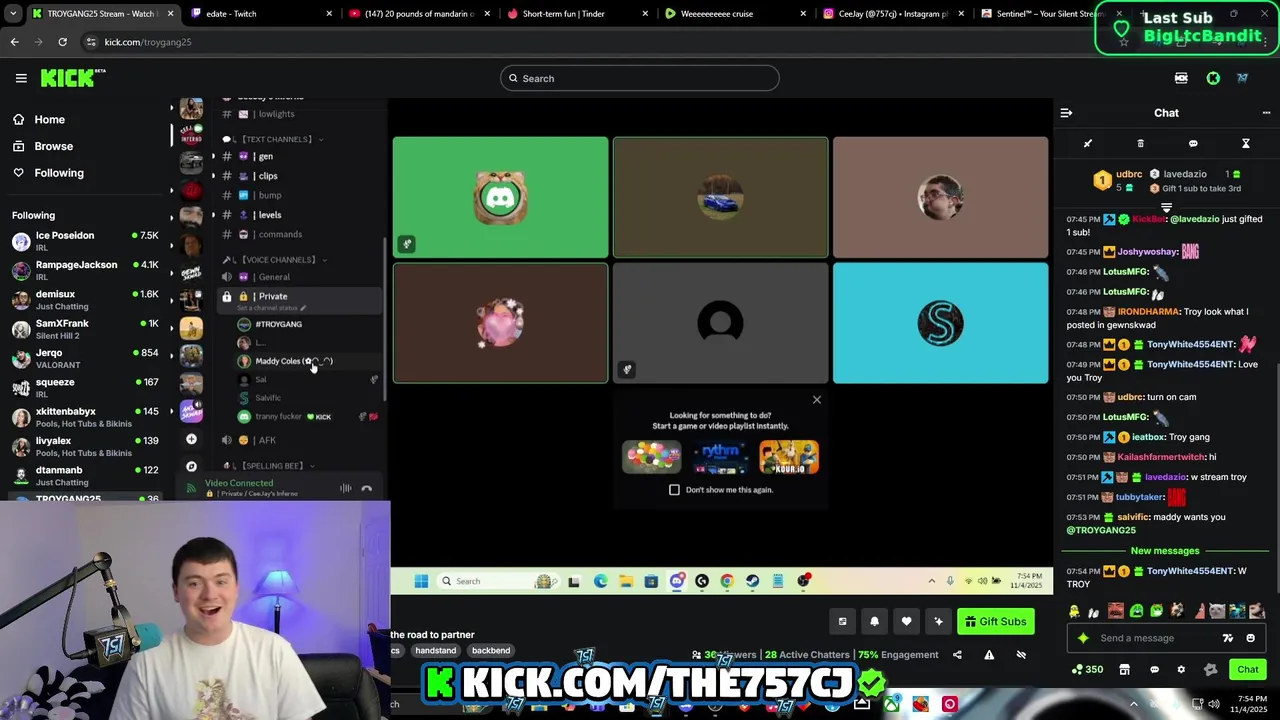Click the hidden-eye icon below stream
This screenshot has height=720, width=1280.
pos(1021,655)
